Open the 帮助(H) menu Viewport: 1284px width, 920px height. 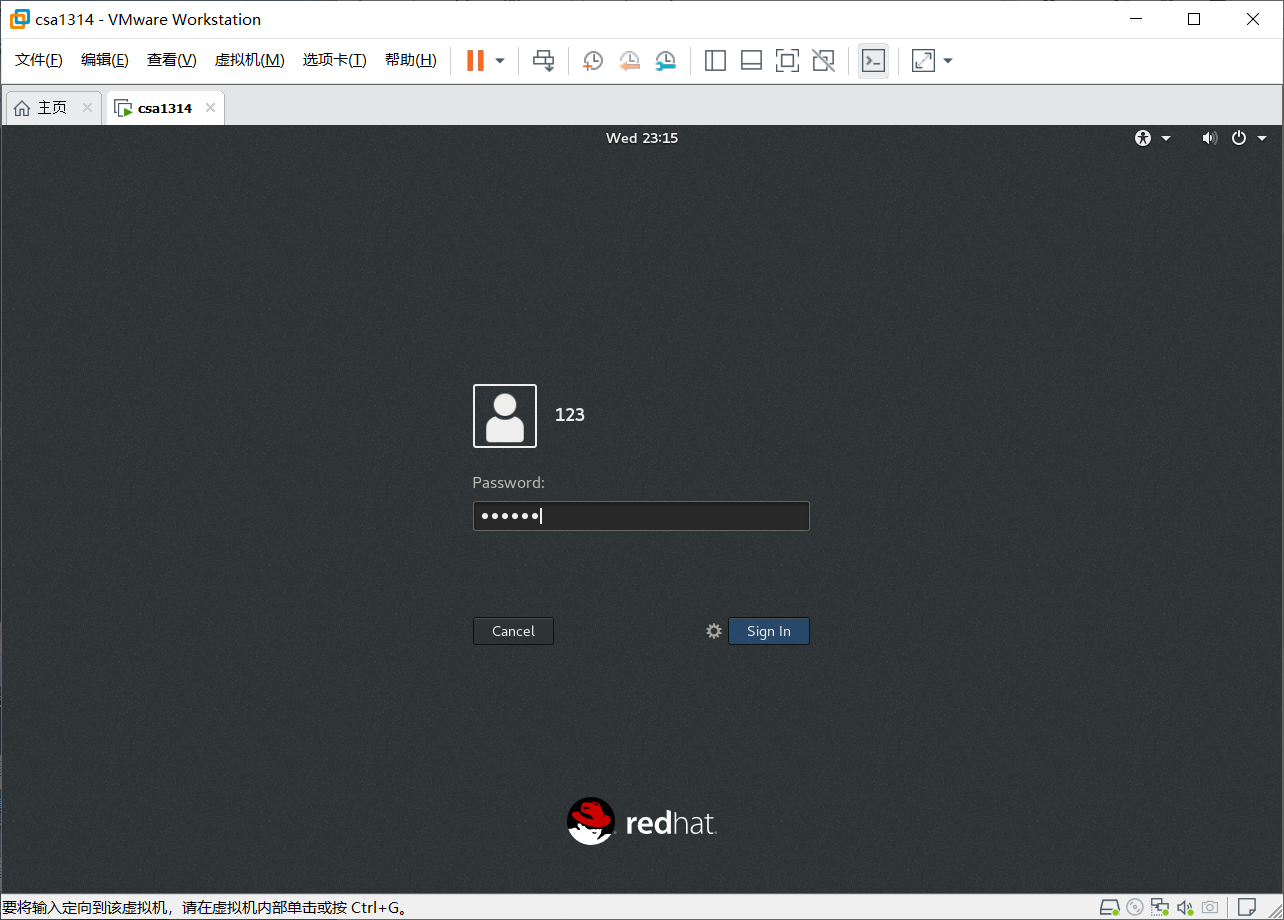pos(411,60)
